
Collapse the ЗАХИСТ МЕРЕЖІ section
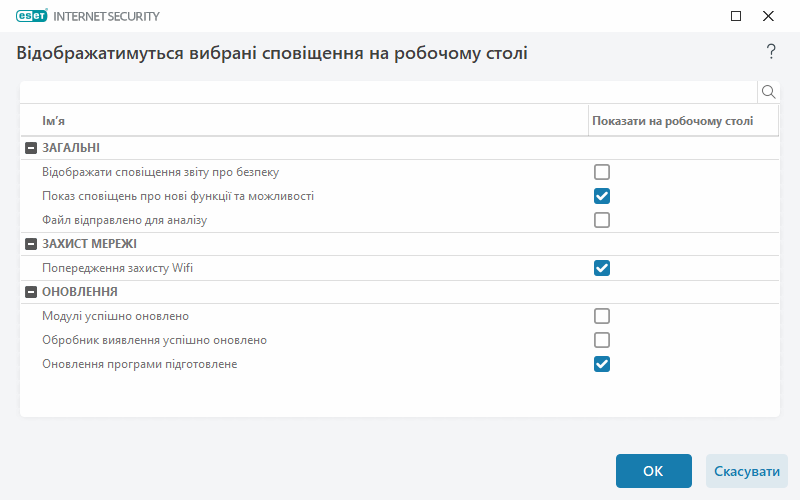coord(30,244)
